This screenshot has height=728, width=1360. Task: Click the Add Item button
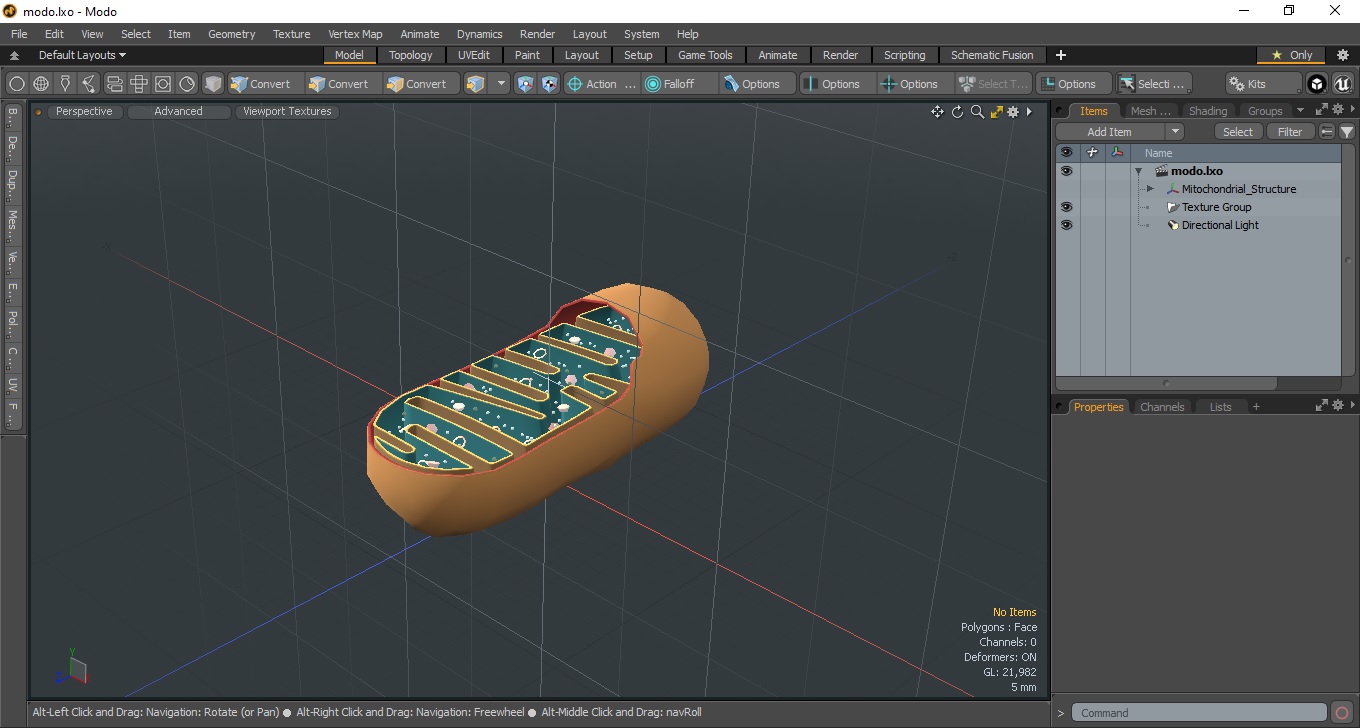pyautogui.click(x=1110, y=132)
